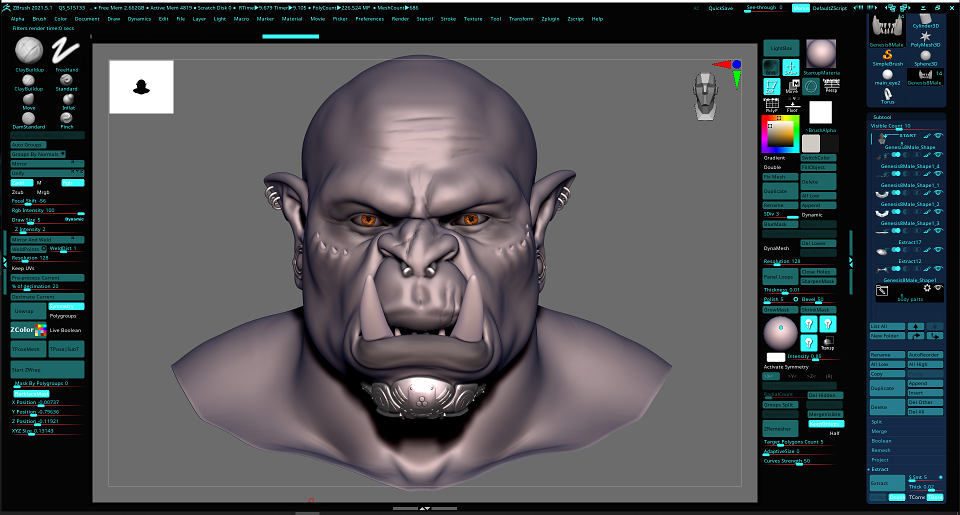Click the light placement sphere
The width and height of the screenshot is (960, 515).
(x=781, y=333)
